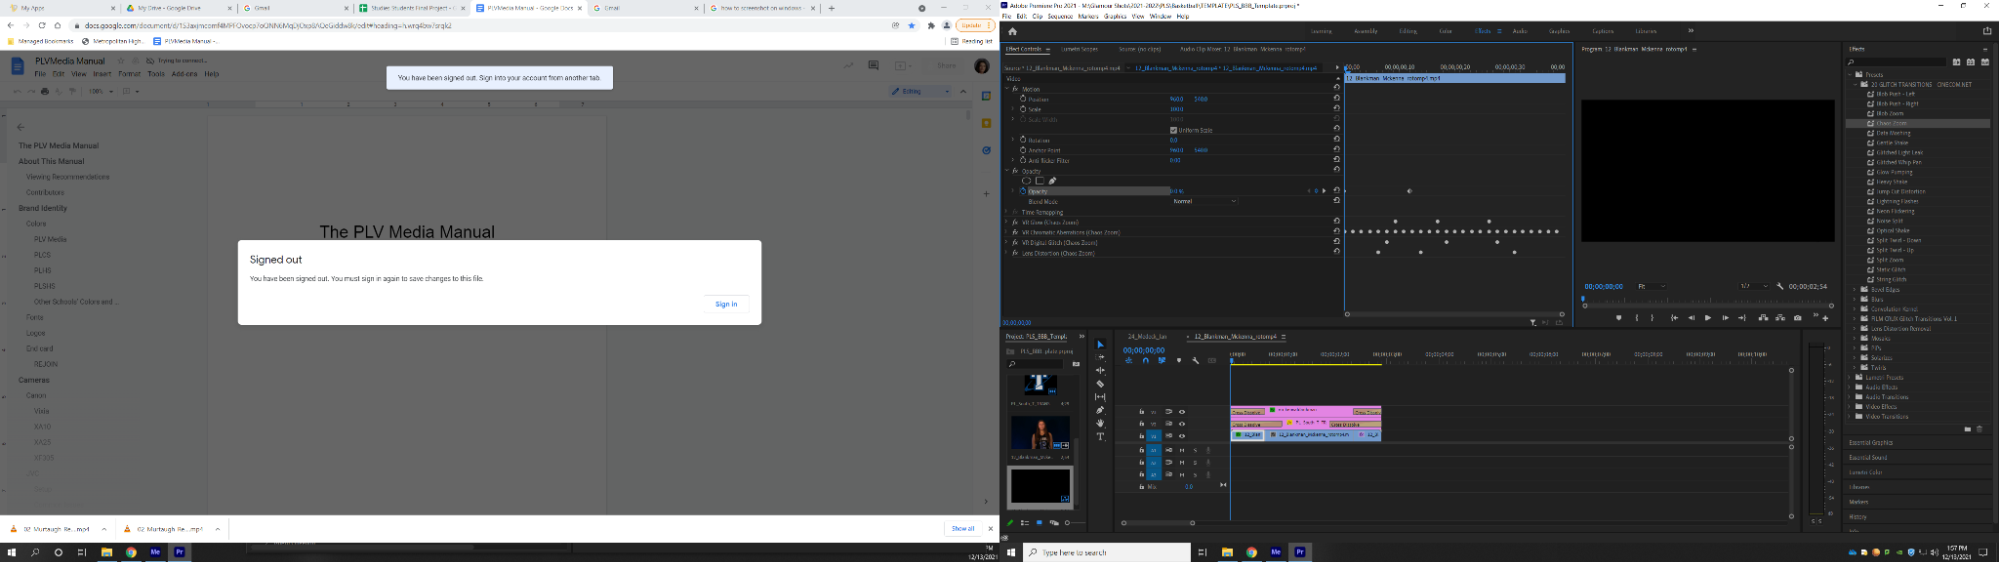Toggle the Uniform Scale checkbox
The image size is (1999, 563).
click(1173, 130)
